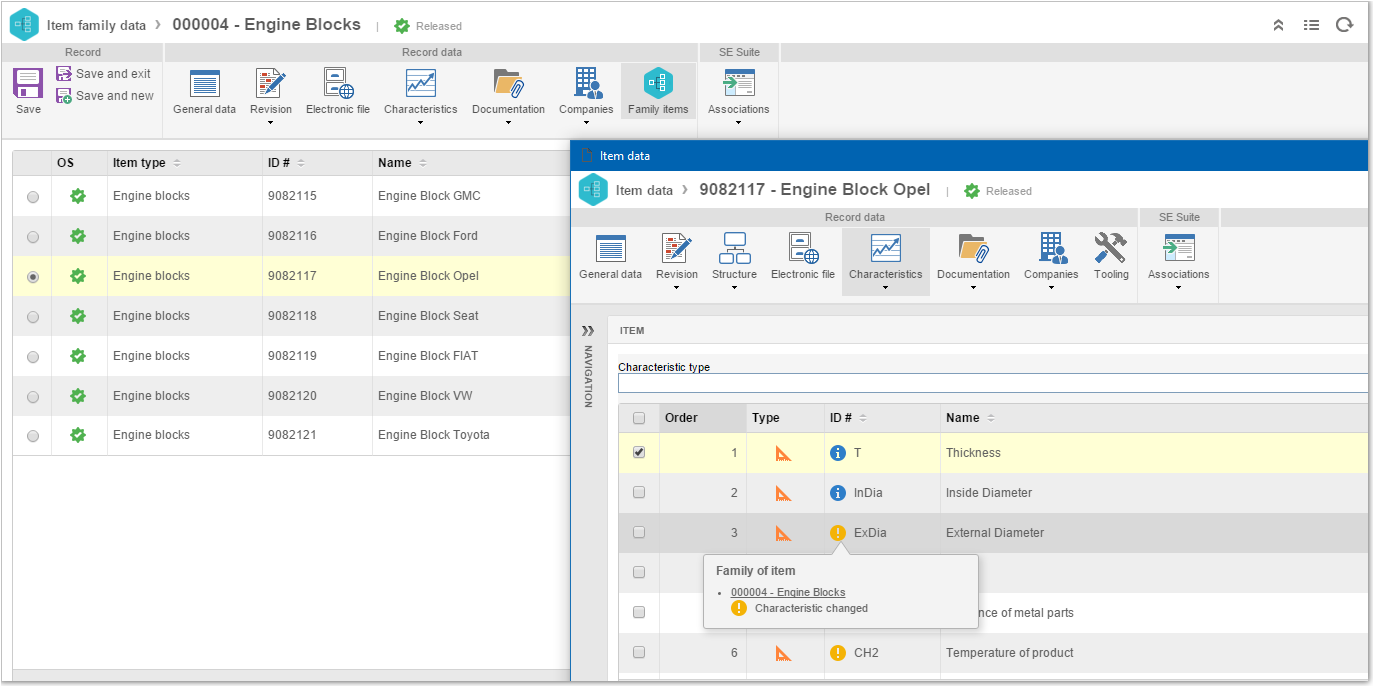
Task: Click the Characteristic type input field
Action: [992, 383]
